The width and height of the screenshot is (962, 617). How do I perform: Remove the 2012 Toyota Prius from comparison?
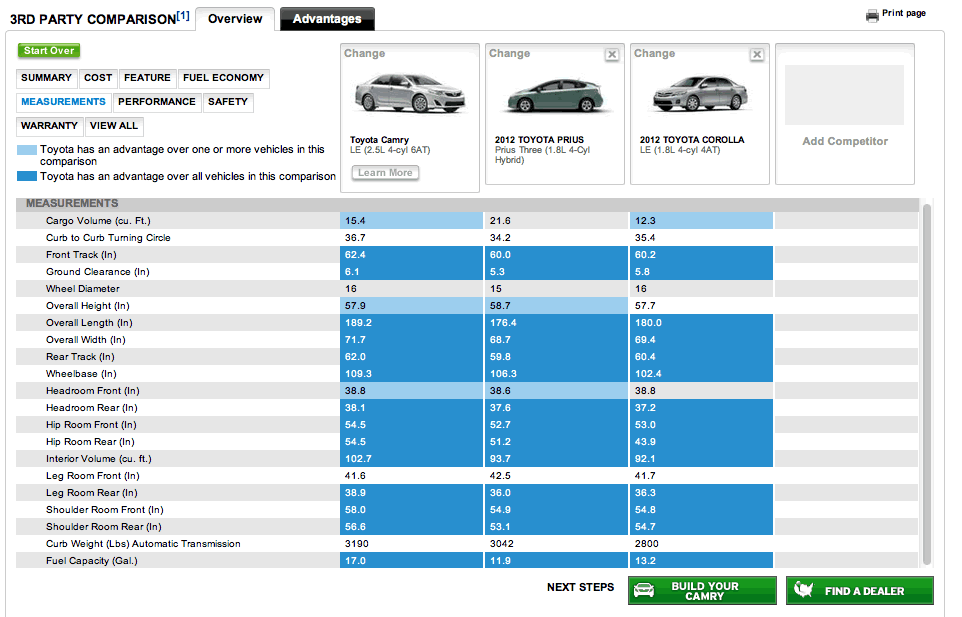pyautogui.click(x=612, y=55)
